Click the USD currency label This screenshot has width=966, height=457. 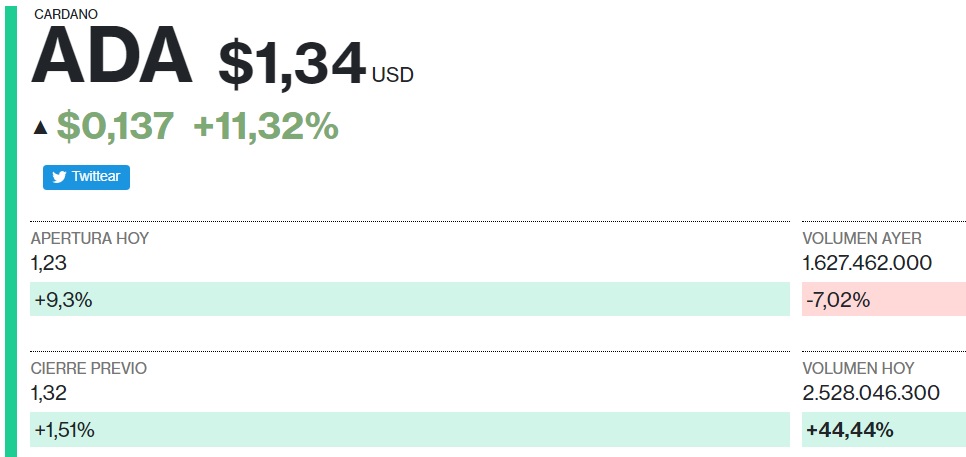tap(392, 75)
